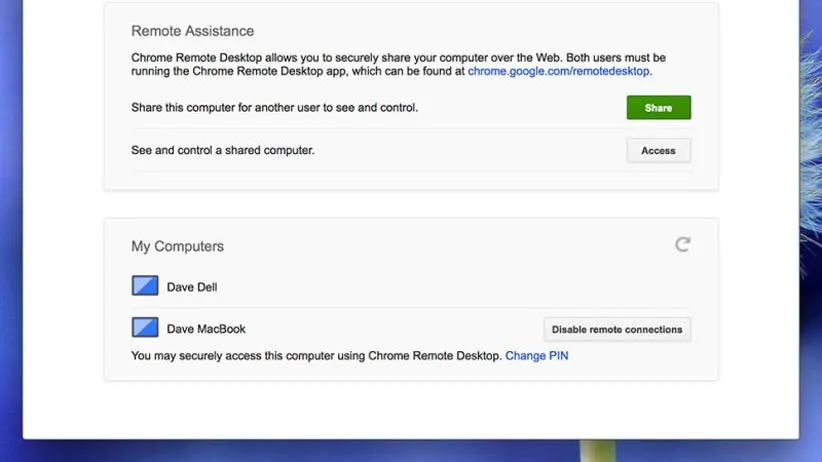Click the 'See and control a shared computer' text

coord(222,151)
